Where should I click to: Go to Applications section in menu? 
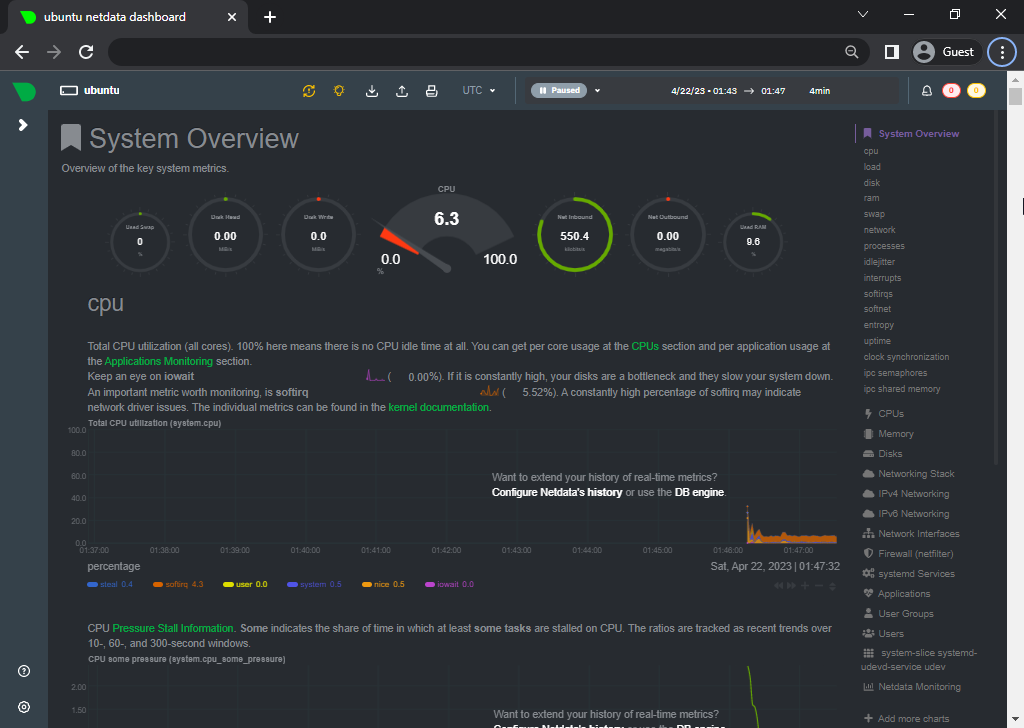pos(897,594)
